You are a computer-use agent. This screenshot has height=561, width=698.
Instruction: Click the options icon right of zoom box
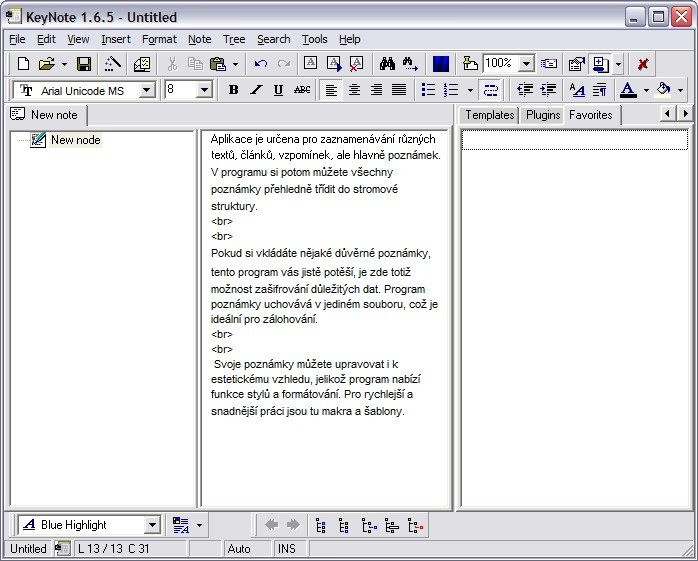click(549, 64)
